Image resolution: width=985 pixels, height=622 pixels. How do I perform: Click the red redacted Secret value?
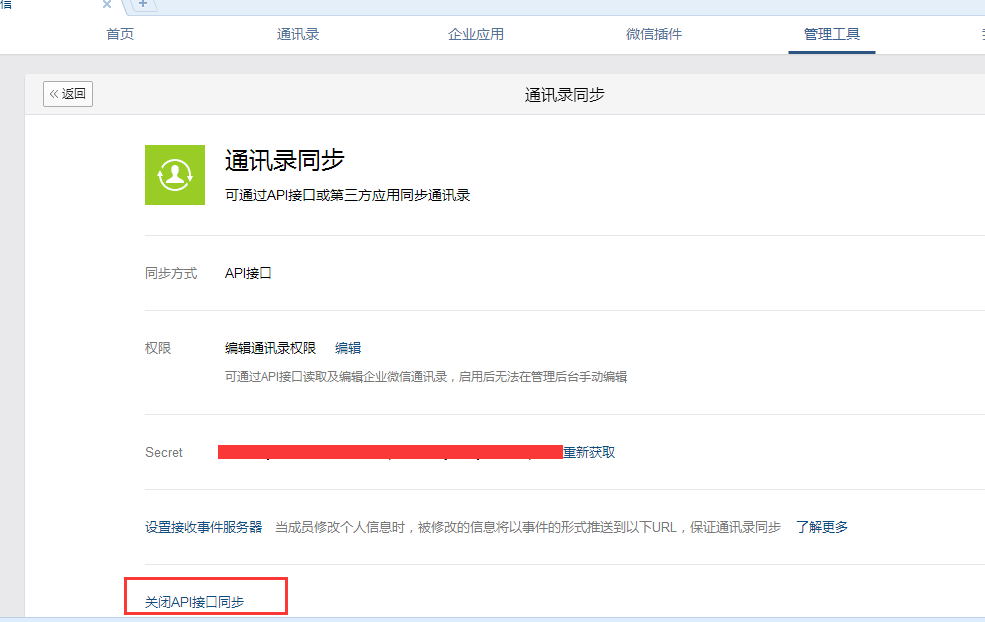tap(390, 452)
